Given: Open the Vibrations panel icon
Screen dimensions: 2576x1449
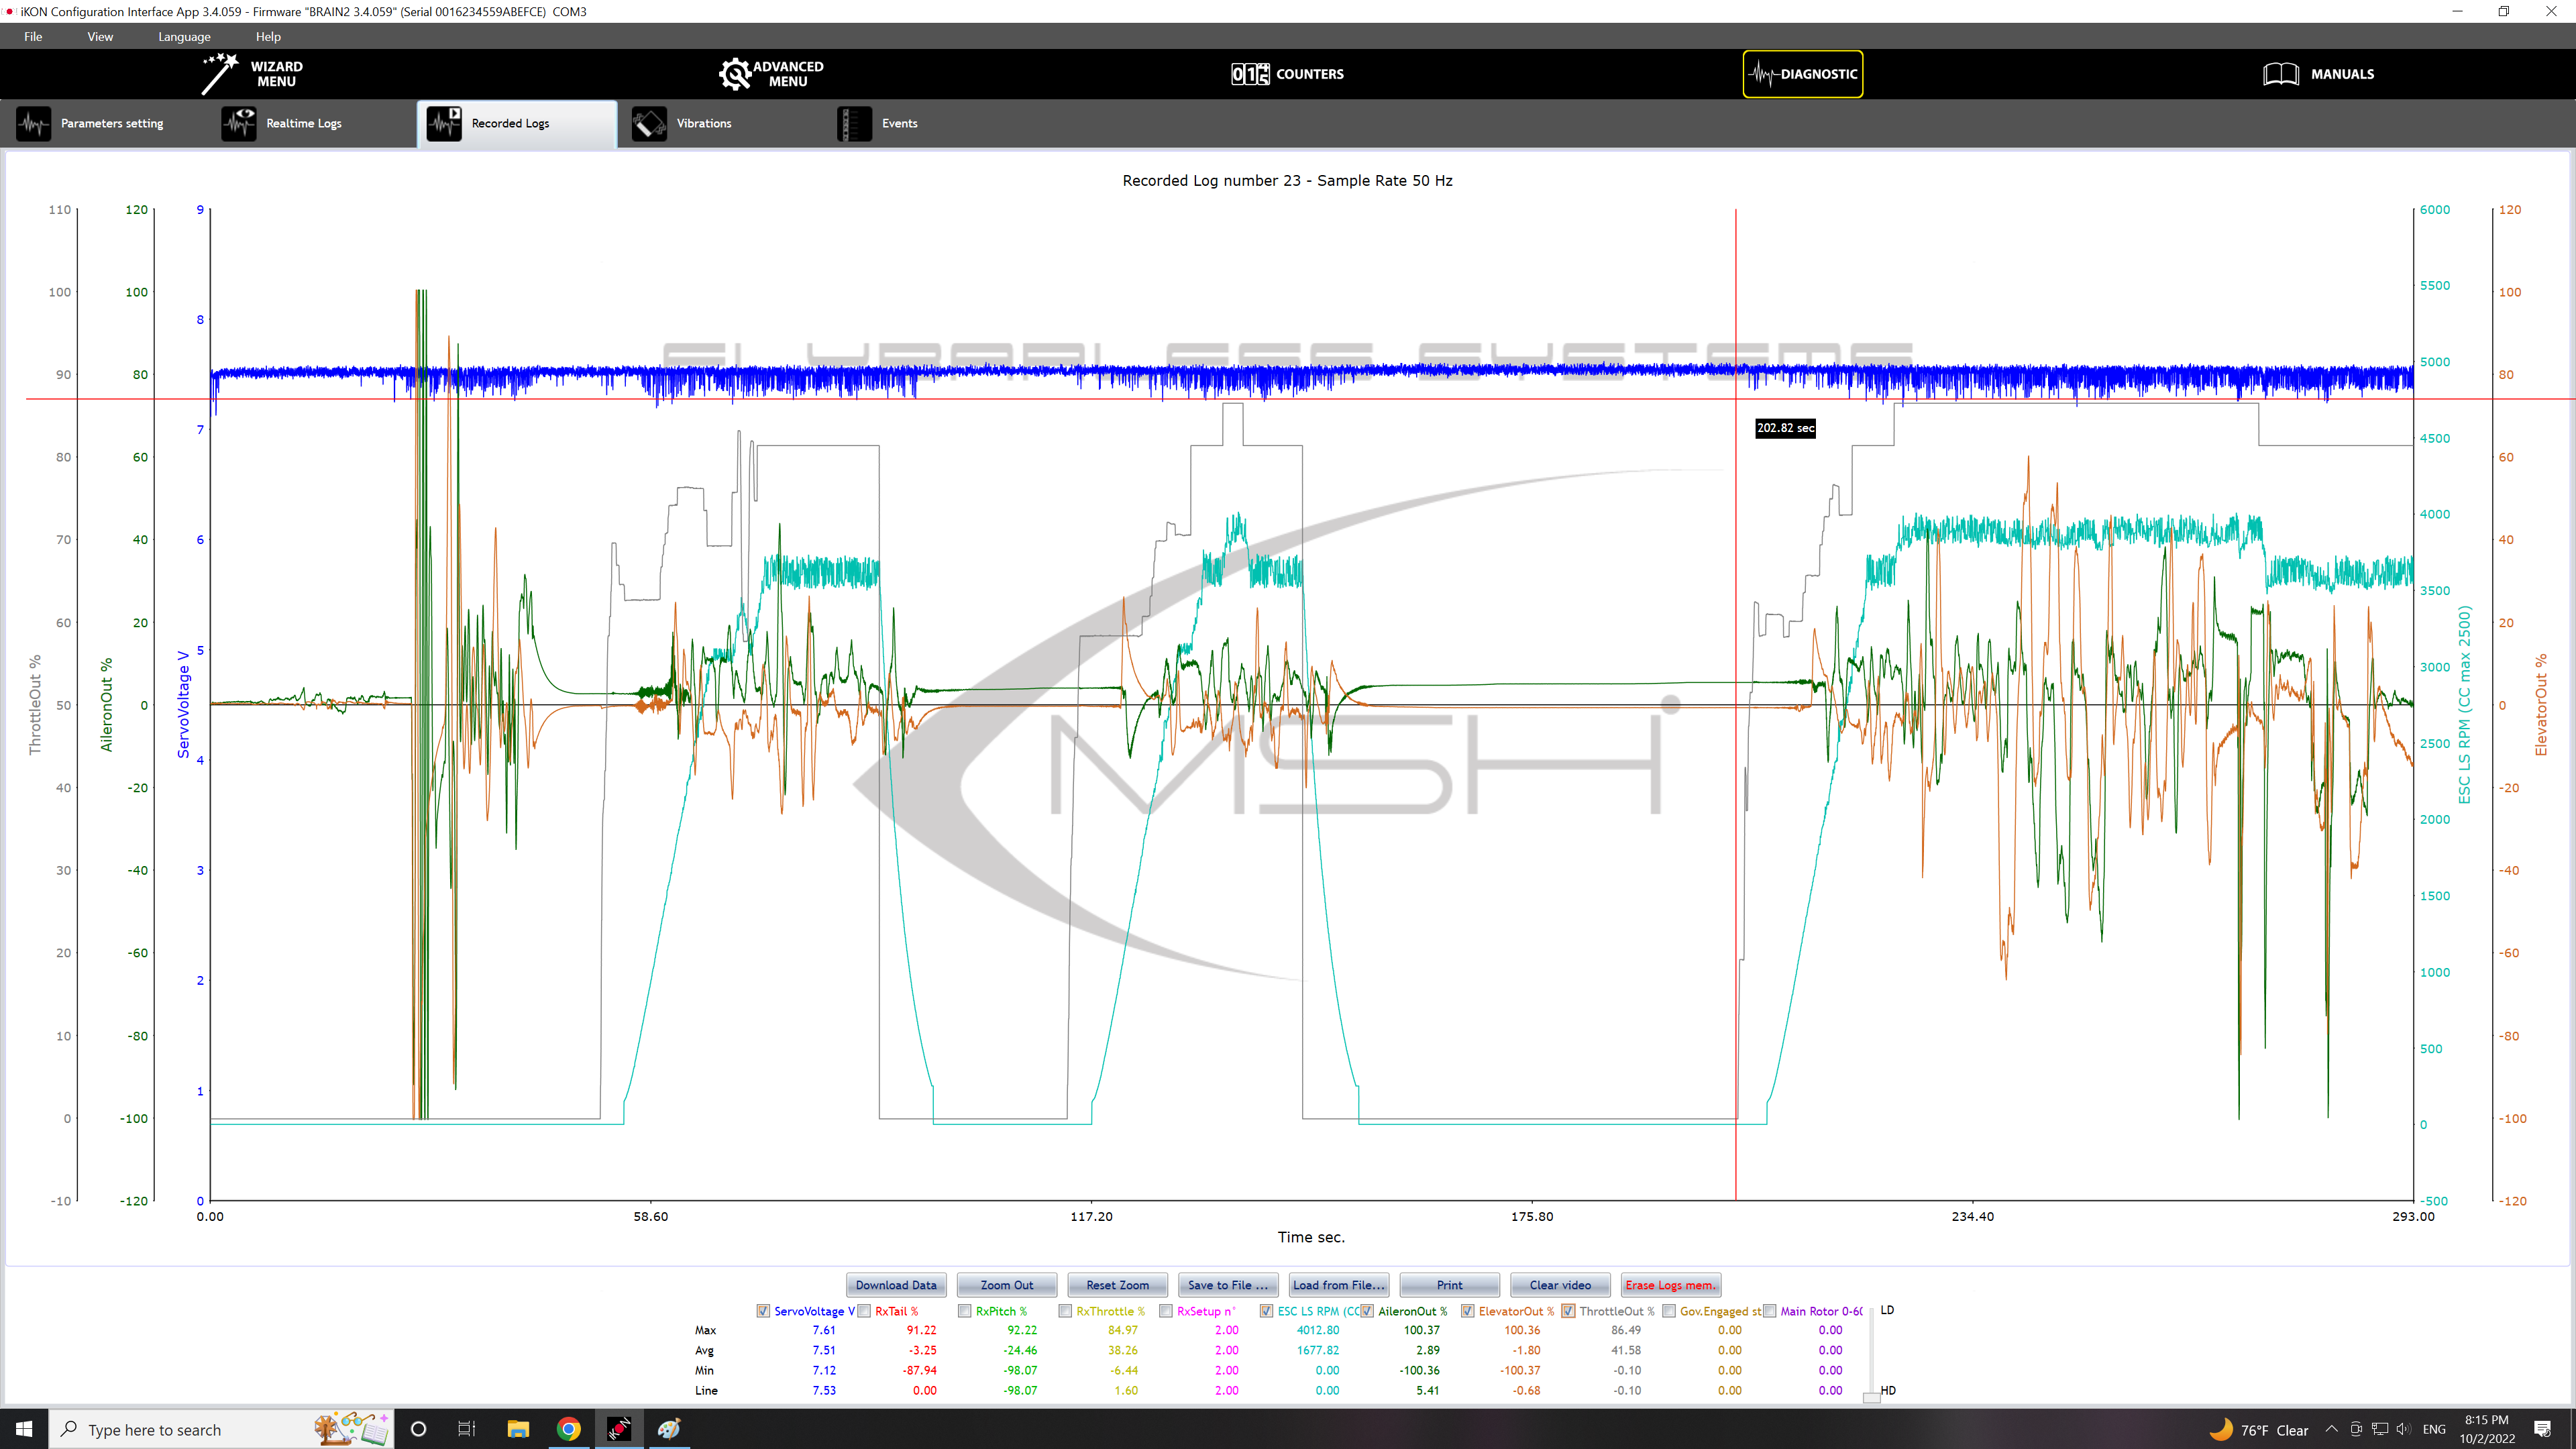Looking at the screenshot, I should pos(649,124).
